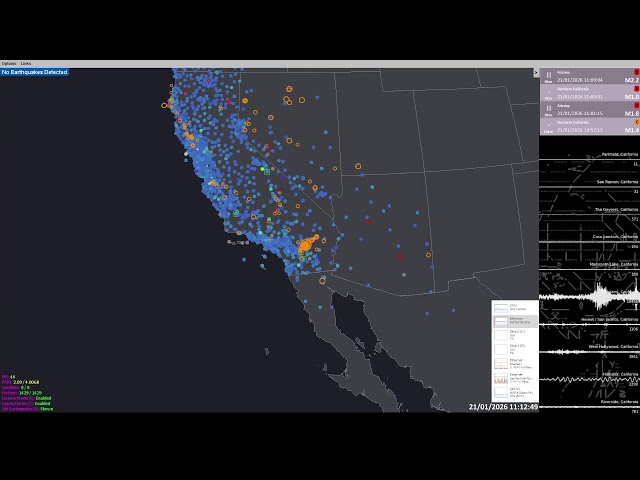Select Disk 1 (D:) in performance overlay

515,349
